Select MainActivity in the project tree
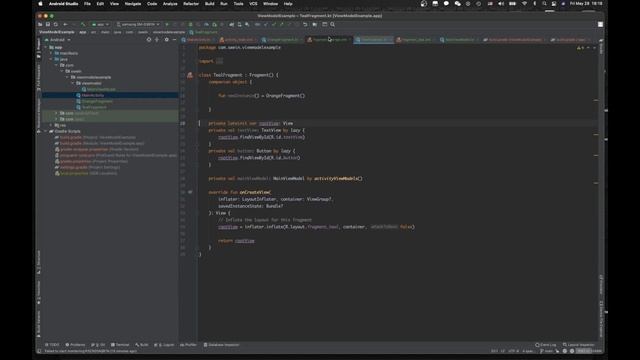Screen dimensions: 640x360 93,95
